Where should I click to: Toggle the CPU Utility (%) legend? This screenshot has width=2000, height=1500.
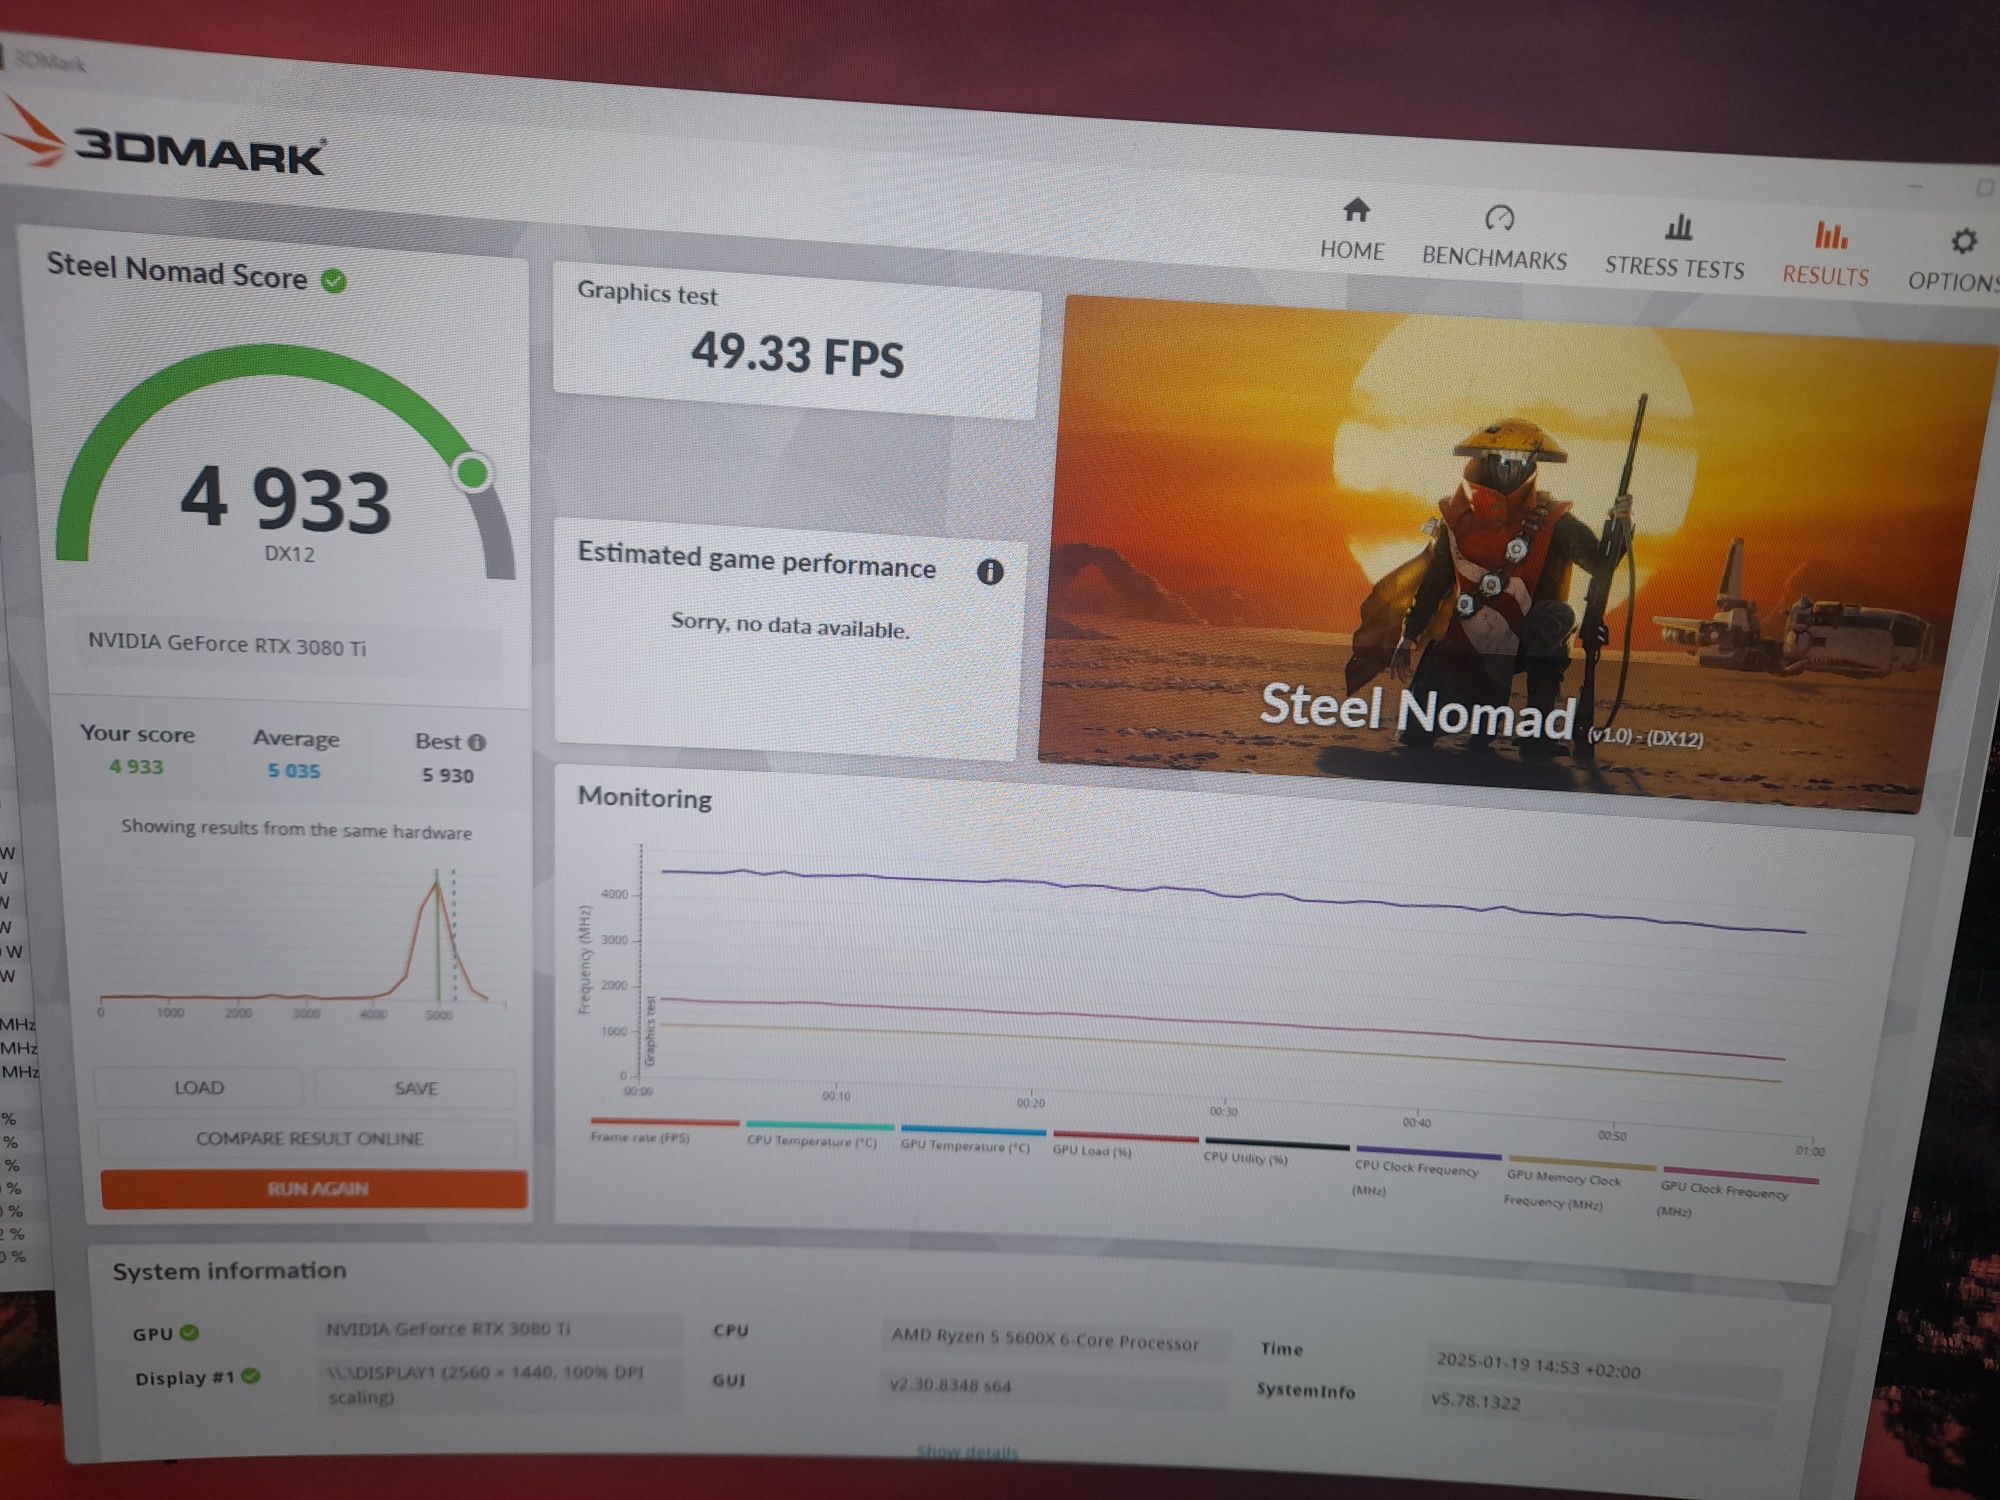(1245, 1158)
